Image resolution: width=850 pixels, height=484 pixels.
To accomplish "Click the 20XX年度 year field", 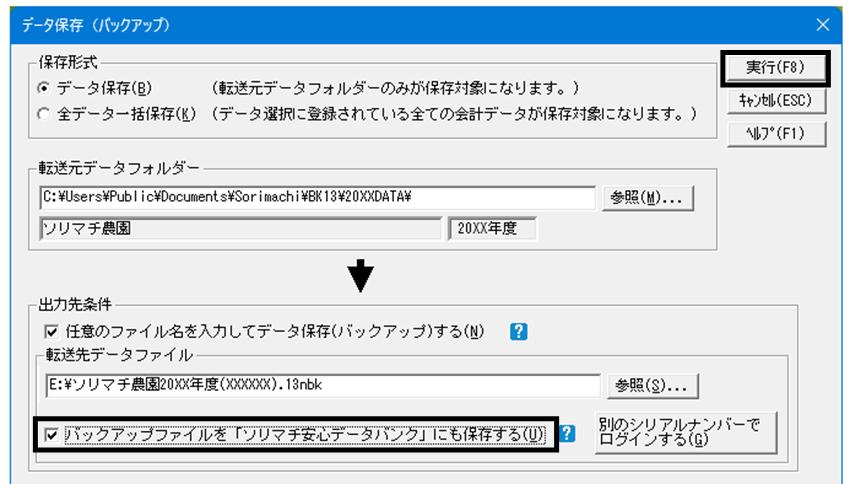I will pos(492,228).
